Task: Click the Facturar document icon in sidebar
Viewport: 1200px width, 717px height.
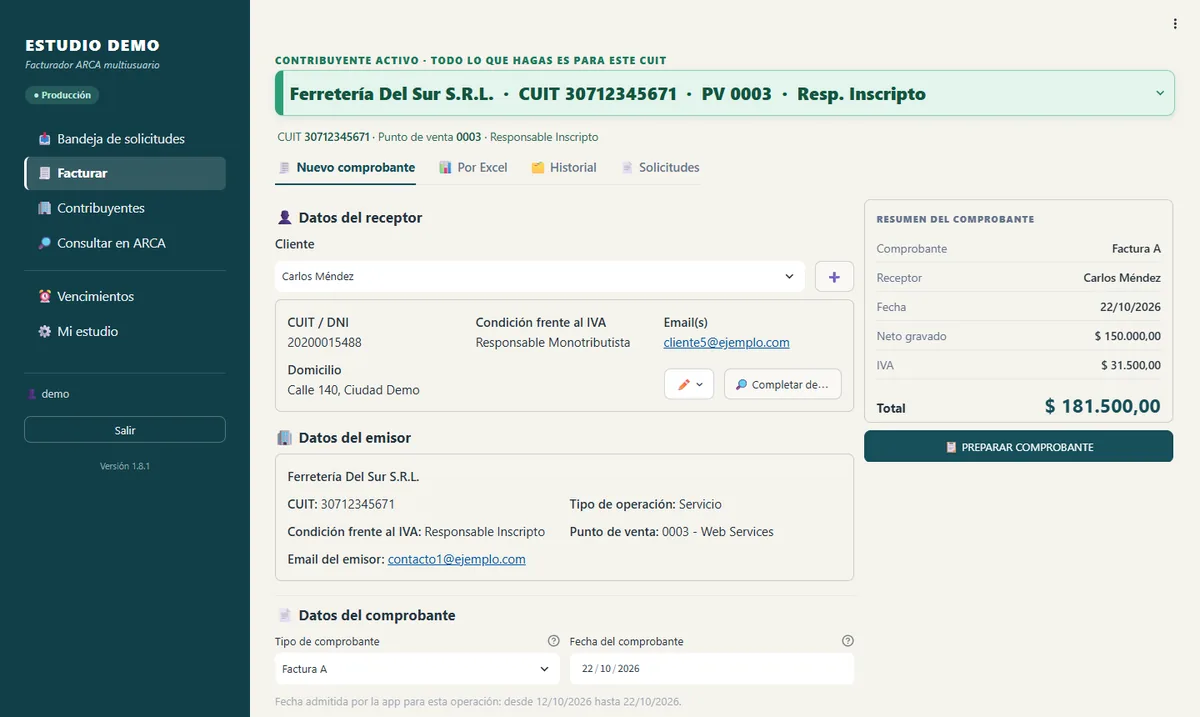Action: tap(44, 173)
